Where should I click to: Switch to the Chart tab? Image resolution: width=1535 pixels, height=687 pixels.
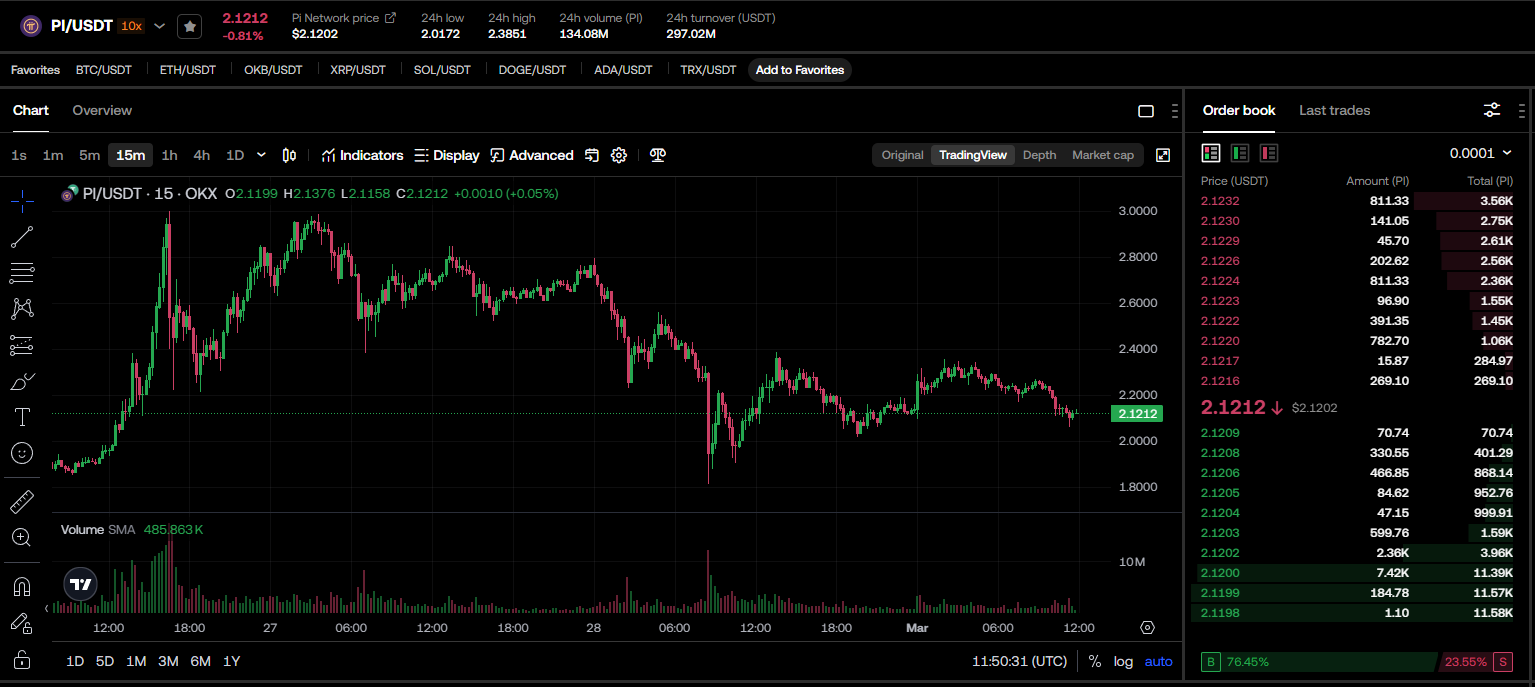tap(31, 110)
